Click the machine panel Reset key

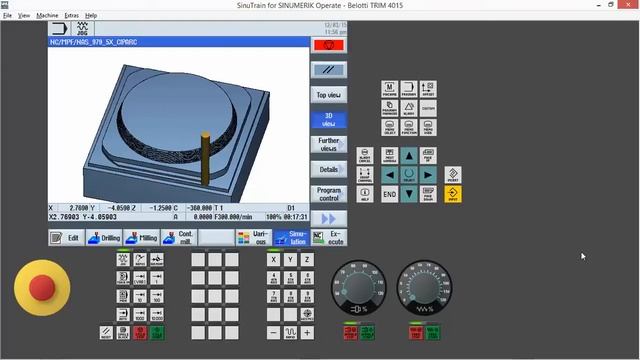106,333
